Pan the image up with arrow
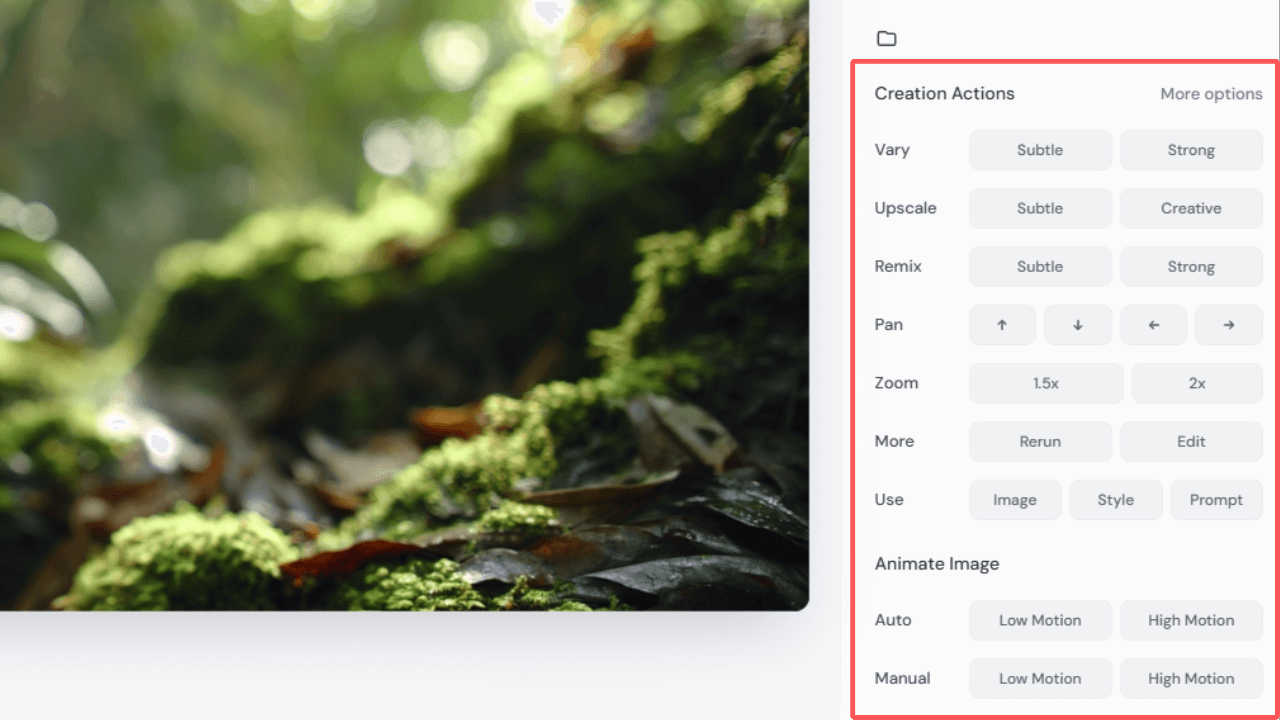1280x720 pixels. (x=1002, y=325)
